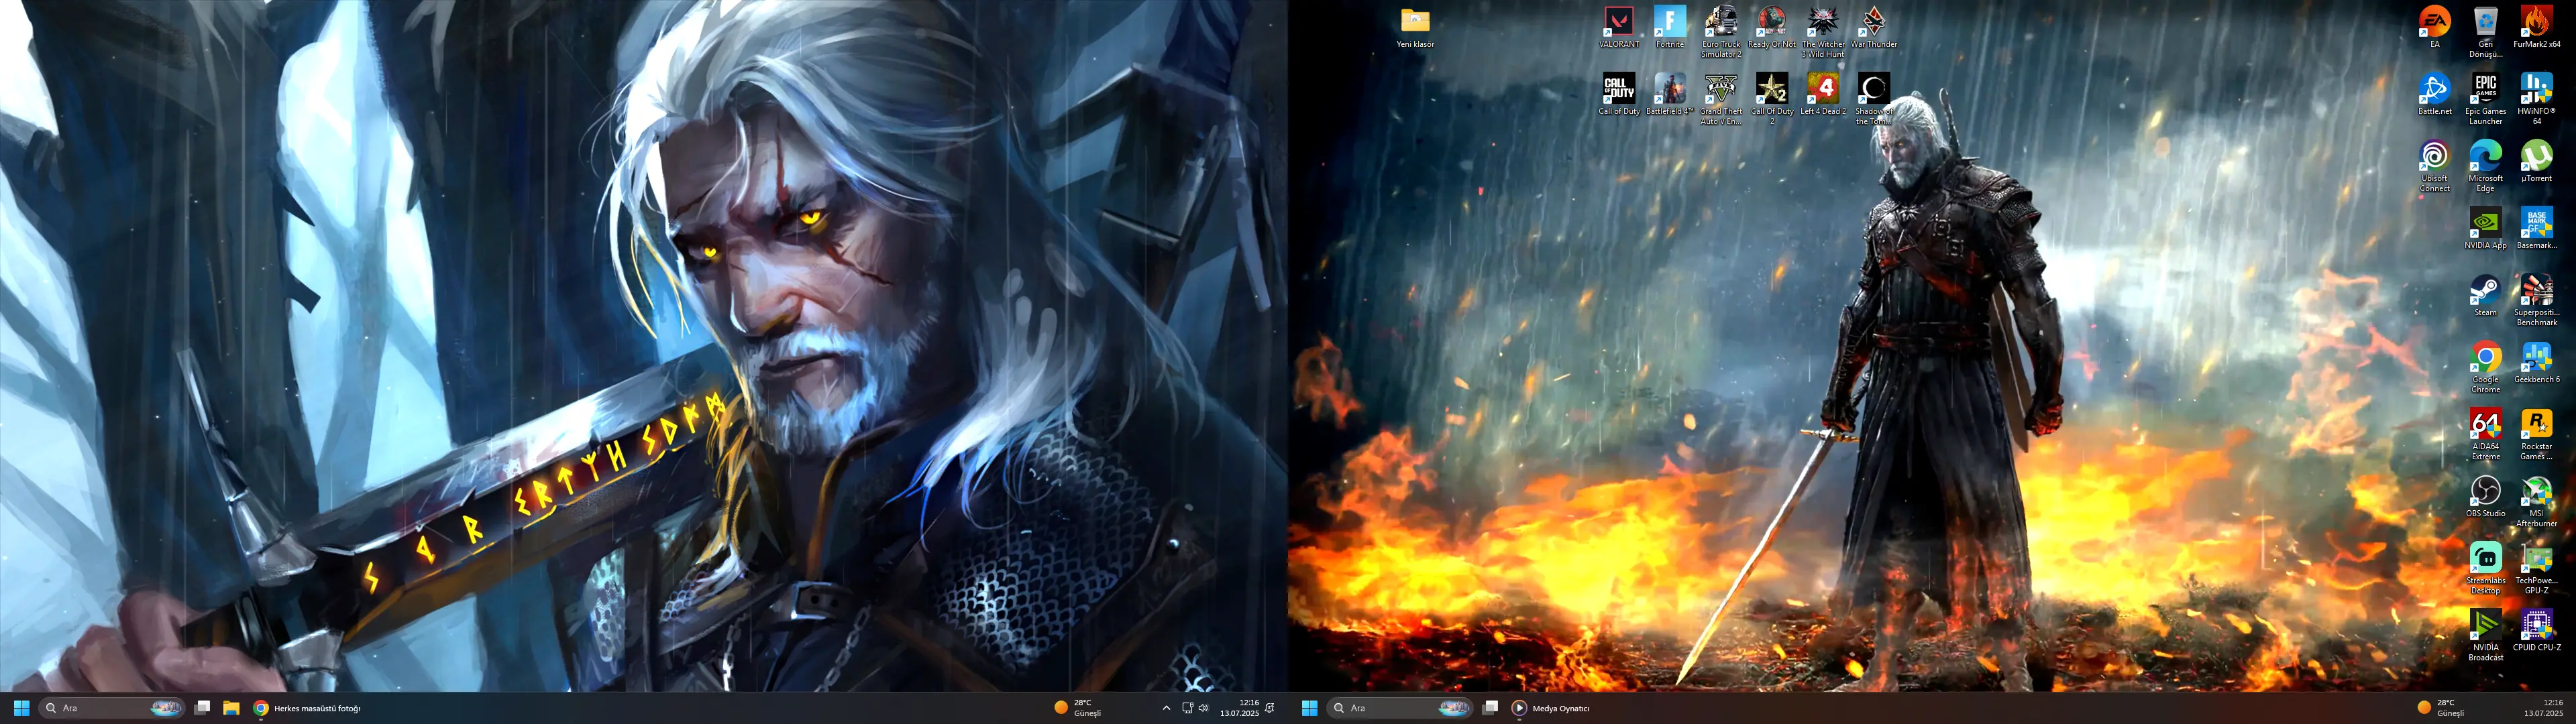This screenshot has width=2576, height=724.
Task: Open the notification bell on left taskbar
Action: (1270, 708)
